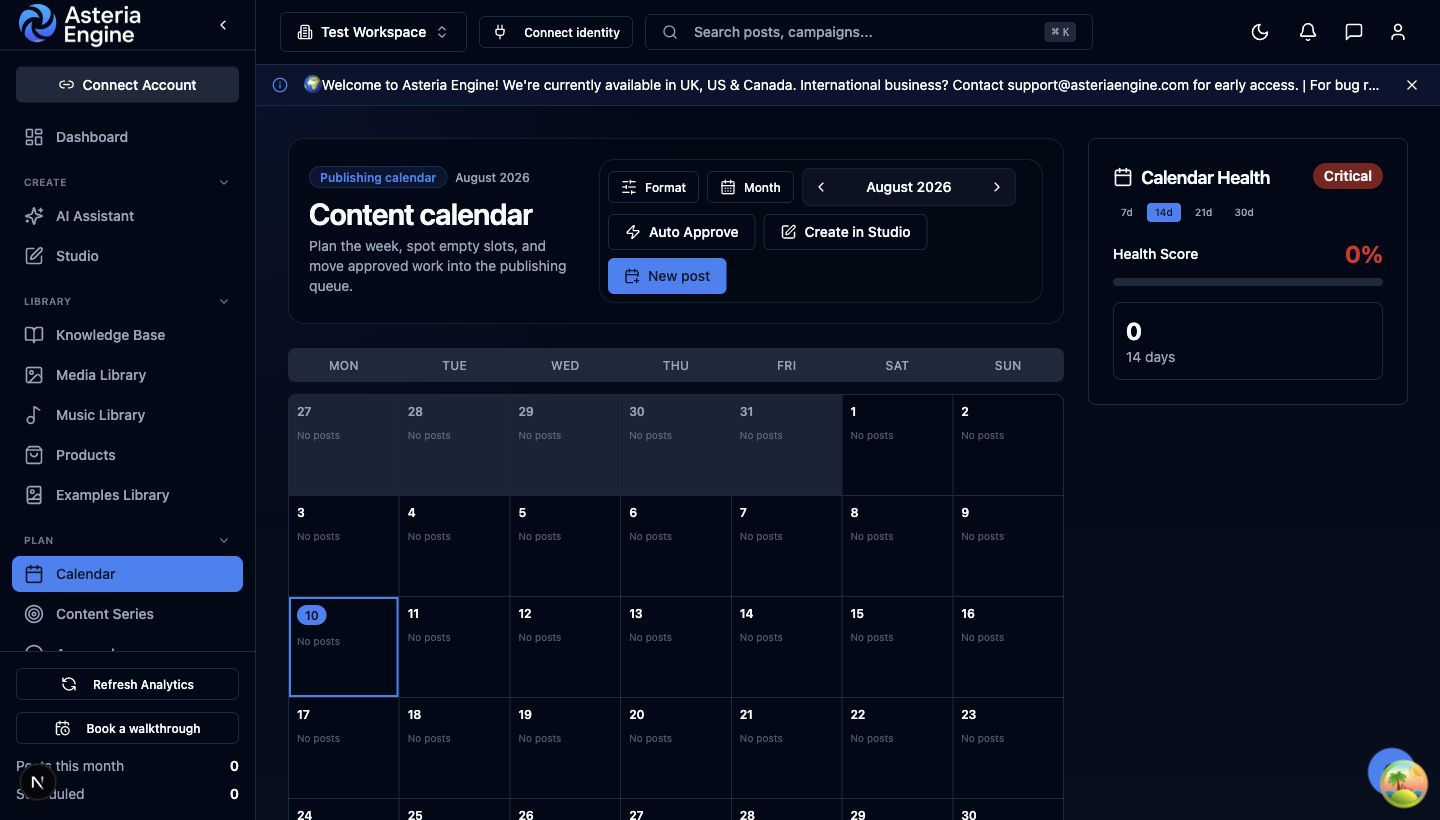
Task: Click Book a walkthrough
Action: (127, 728)
